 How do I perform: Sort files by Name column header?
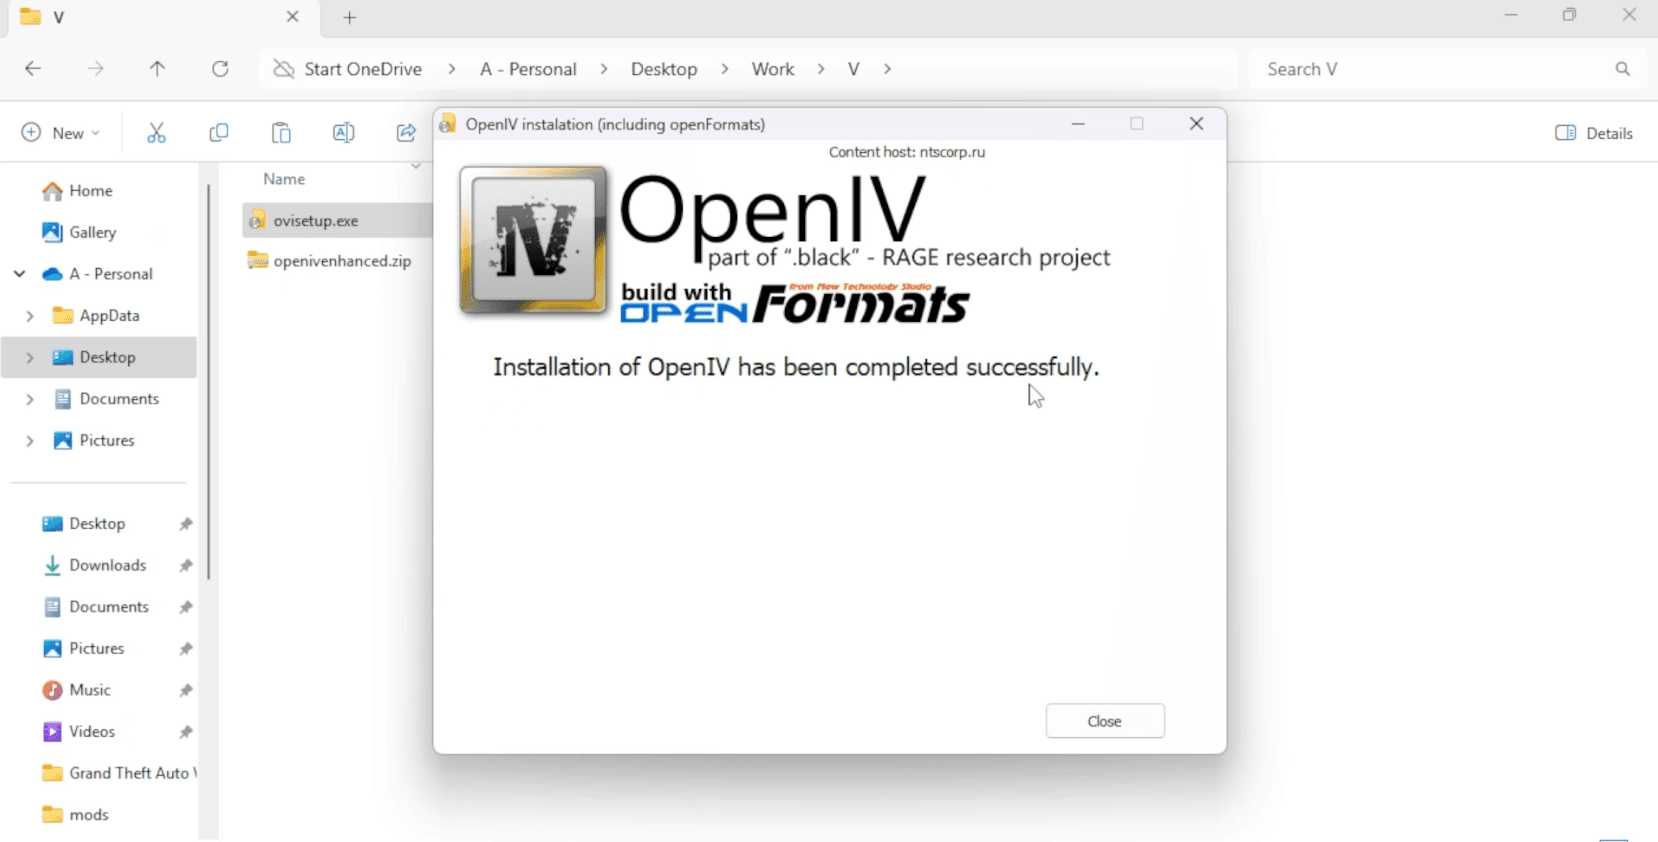tap(284, 179)
